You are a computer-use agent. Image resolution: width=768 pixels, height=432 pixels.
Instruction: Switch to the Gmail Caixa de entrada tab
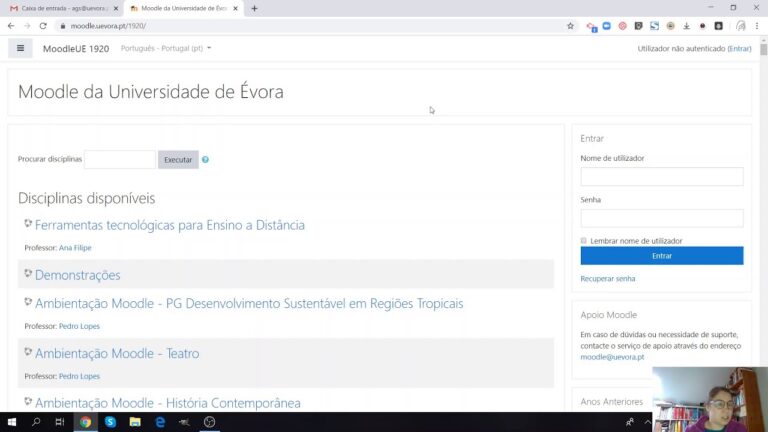pyautogui.click(x=63, y=8)
